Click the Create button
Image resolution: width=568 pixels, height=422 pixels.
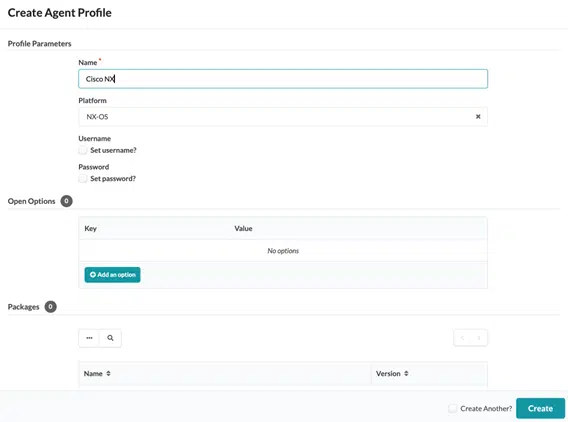coord(540,408)
